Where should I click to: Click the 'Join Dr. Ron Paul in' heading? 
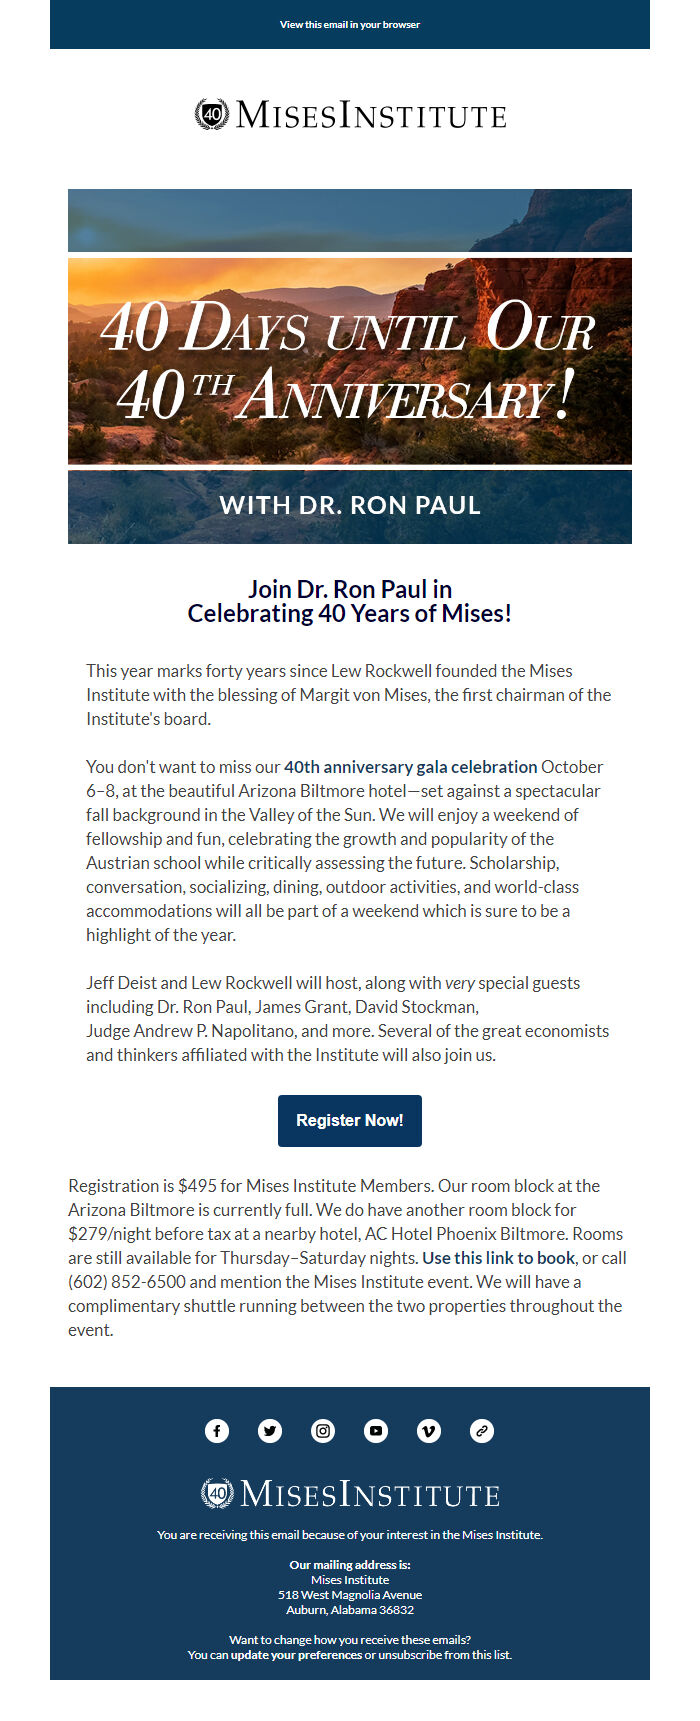[350, 590]
